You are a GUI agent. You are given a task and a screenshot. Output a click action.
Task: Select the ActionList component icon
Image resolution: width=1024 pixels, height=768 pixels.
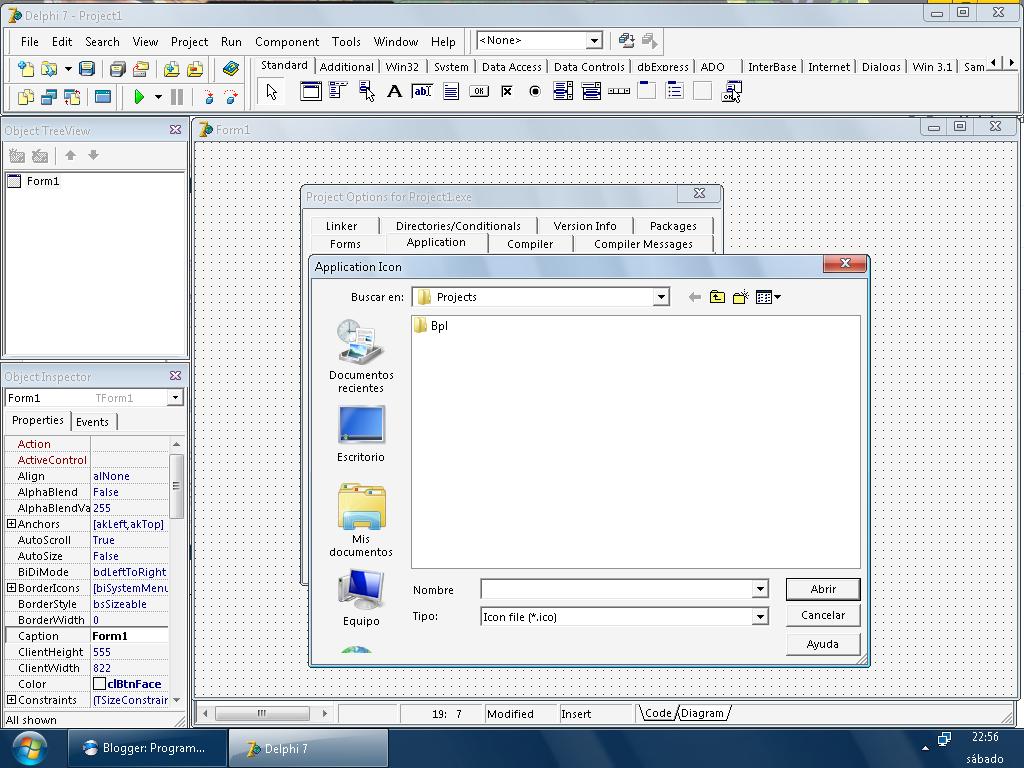[731, 91]
